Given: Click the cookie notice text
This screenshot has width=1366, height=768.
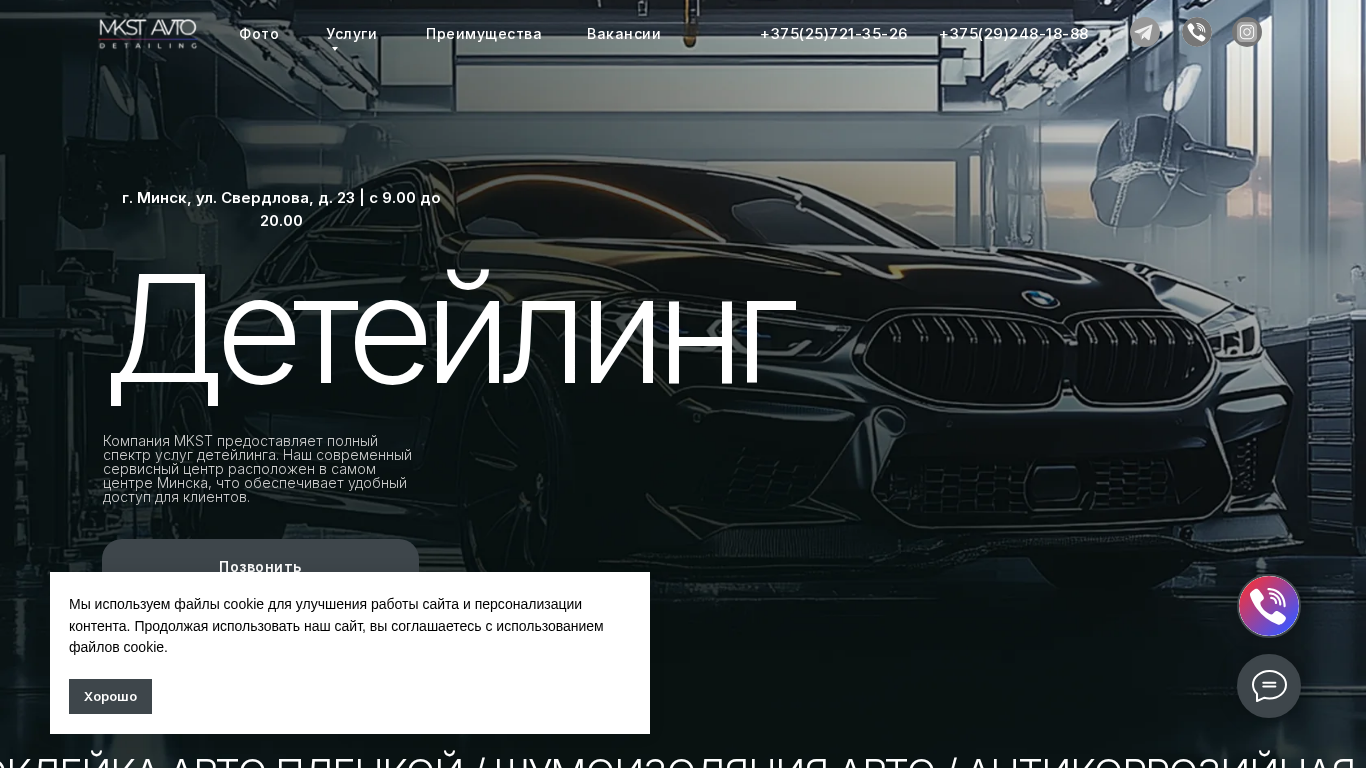Looking at the screenshot, I should [336, 625].
